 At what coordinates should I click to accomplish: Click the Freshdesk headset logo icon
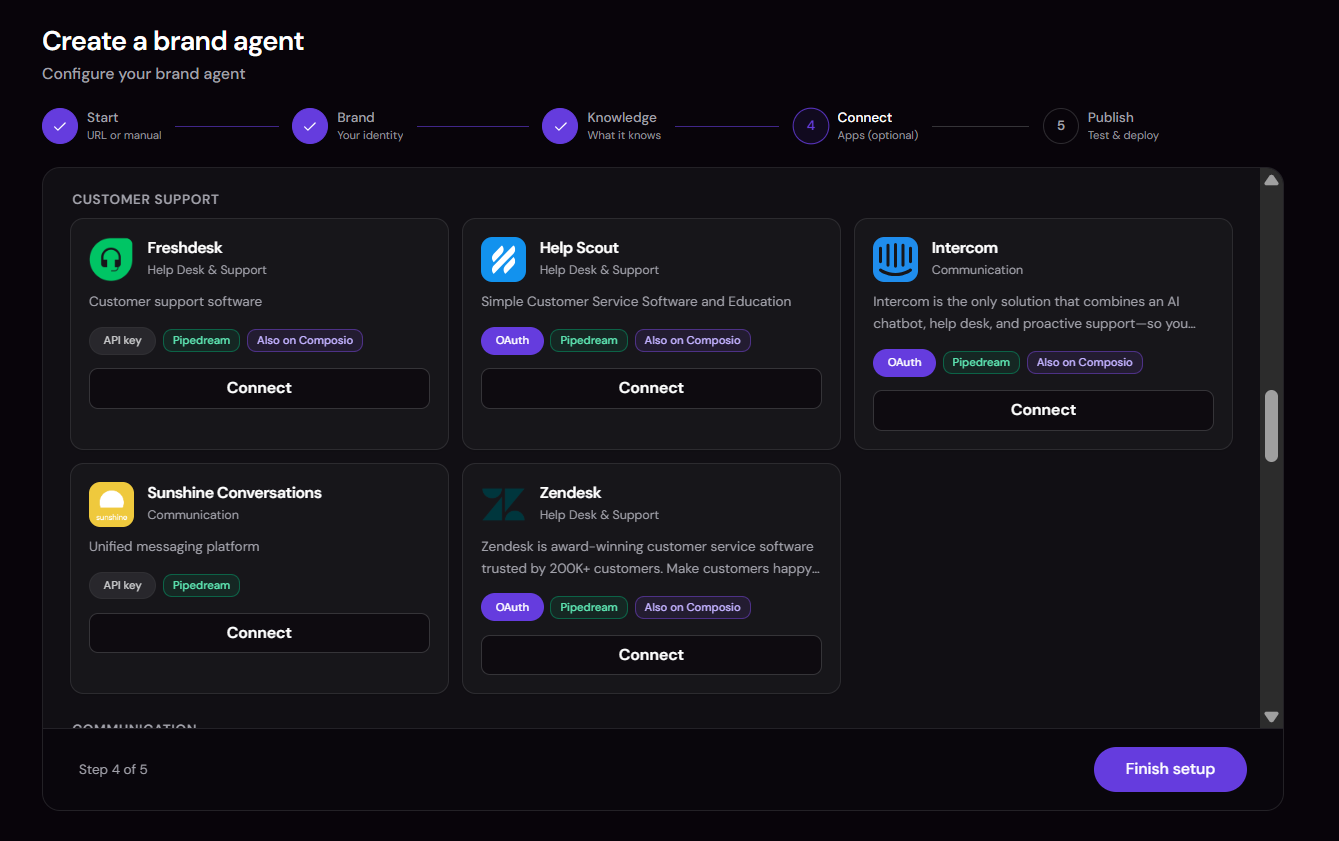(x=111, y=259)
